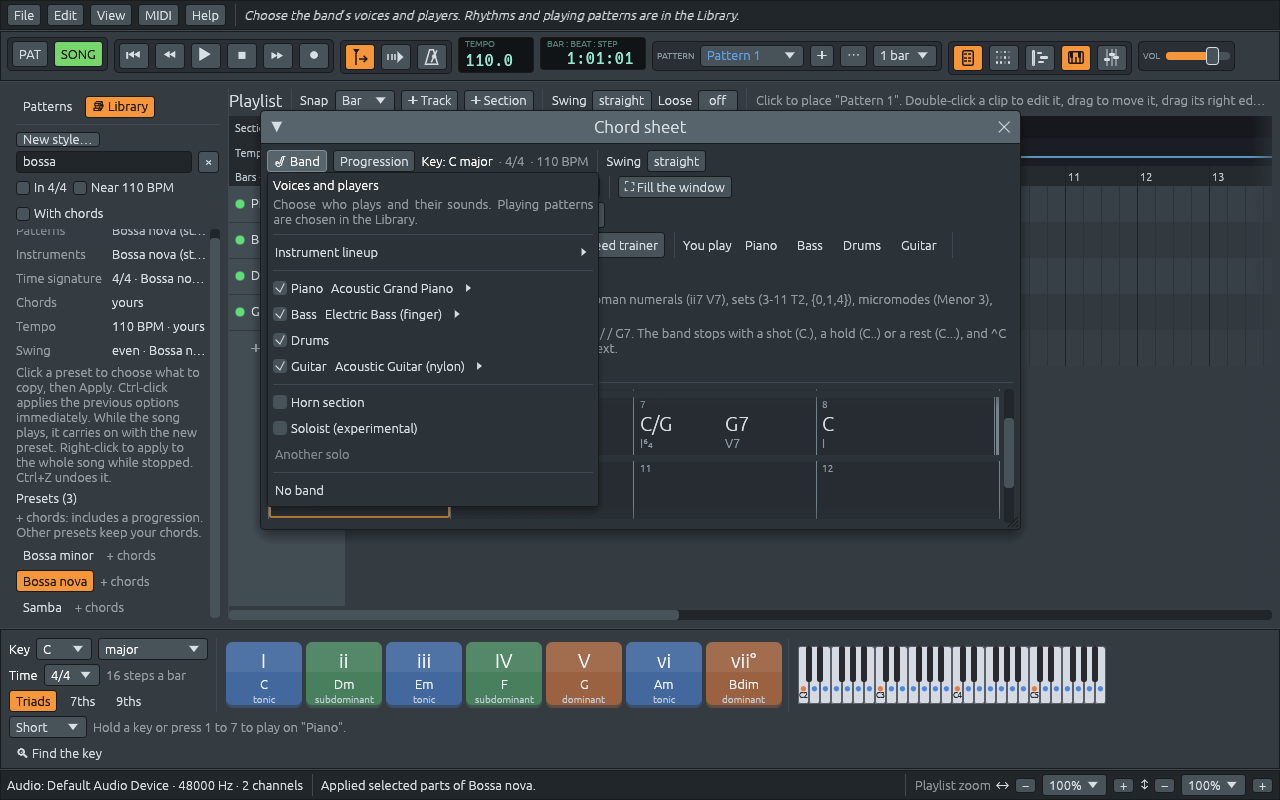Toggle the step sequencer grid icon
Viewport: 1280px width, 800px height.
click(x=1003, y=57)
